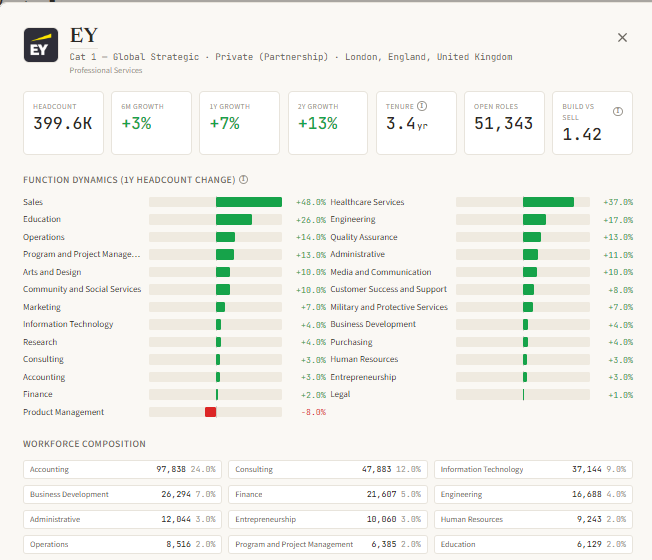Open the Function Dynamics info icon
Viewport: 652px width, 560px height.
(x=244, y=180)
